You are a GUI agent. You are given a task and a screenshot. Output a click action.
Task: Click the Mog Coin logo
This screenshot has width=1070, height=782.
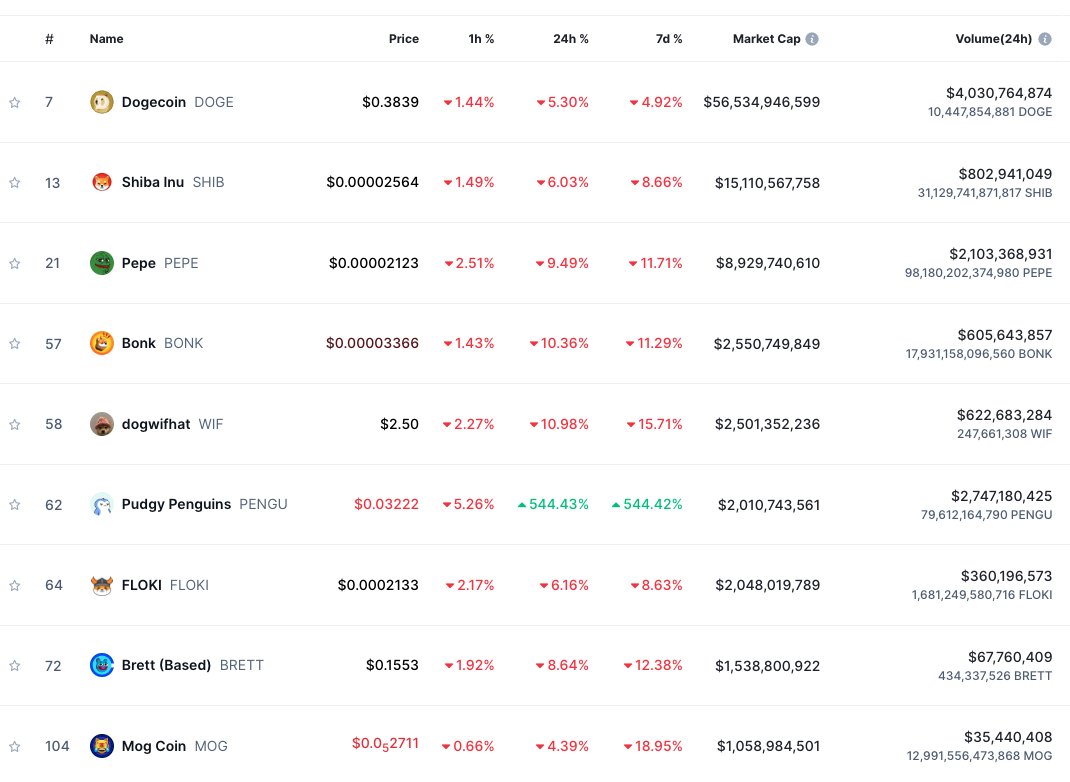pos(102,746)
